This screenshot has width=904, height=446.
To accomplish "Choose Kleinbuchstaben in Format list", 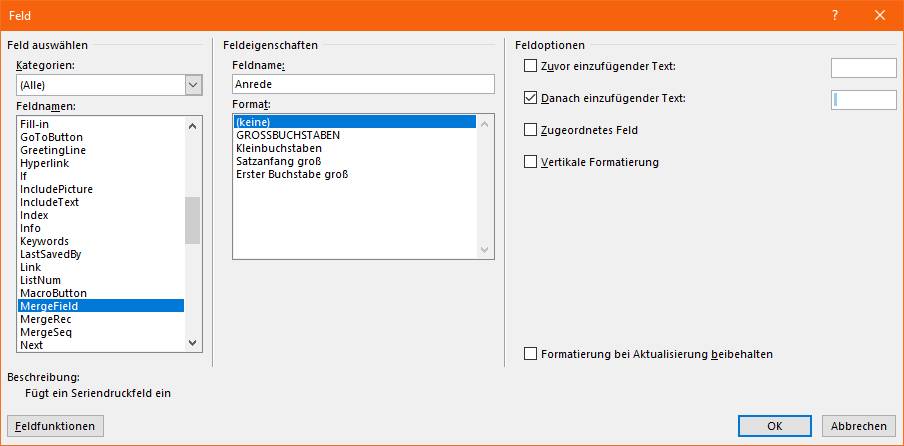I will [279, 148].
